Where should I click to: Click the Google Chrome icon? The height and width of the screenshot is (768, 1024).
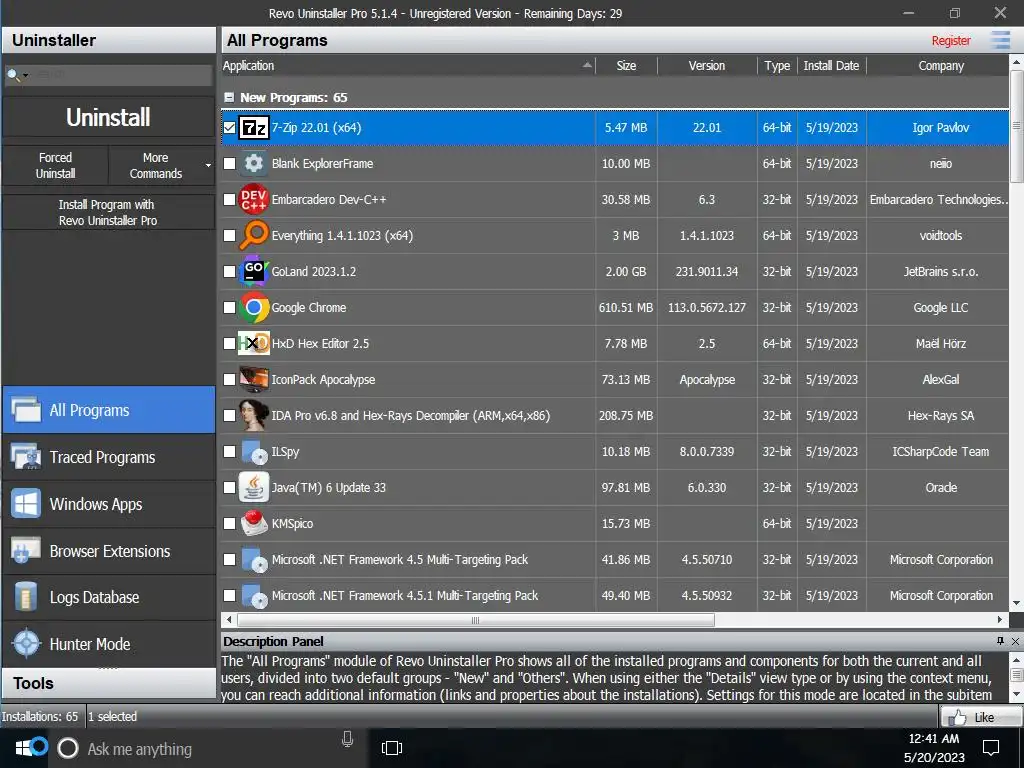[x=253, y=307]
